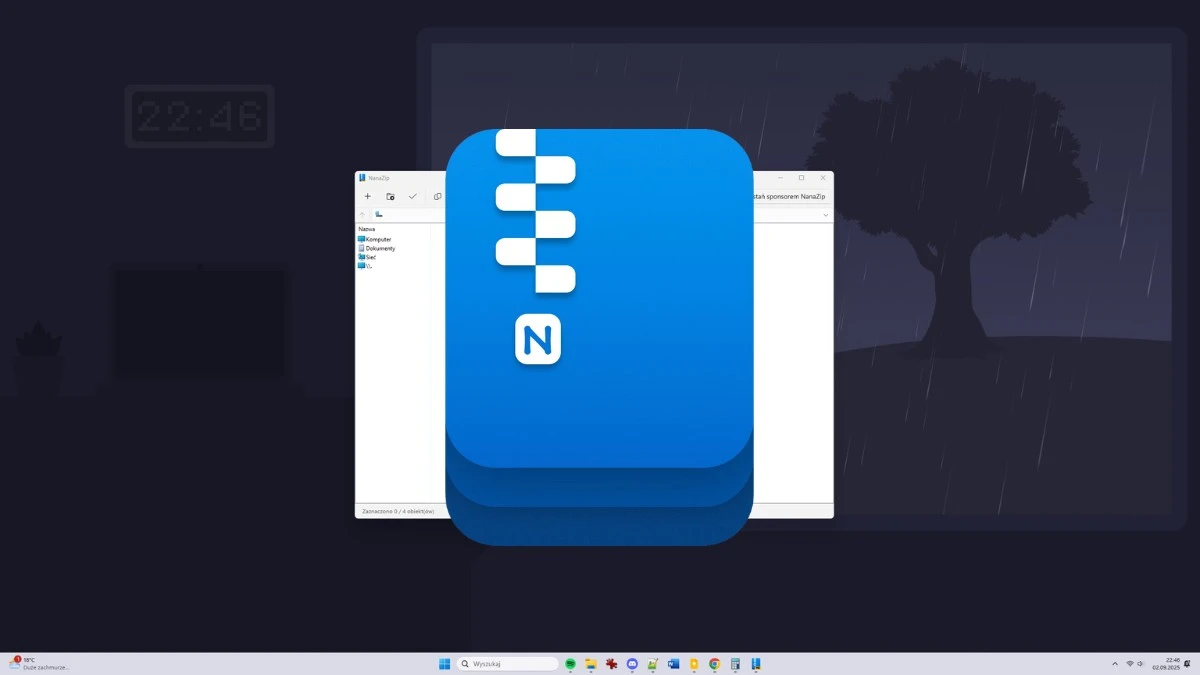
Task: Click the Extract toolbar icon in NanaZip
Action: (x=390, y=196)
